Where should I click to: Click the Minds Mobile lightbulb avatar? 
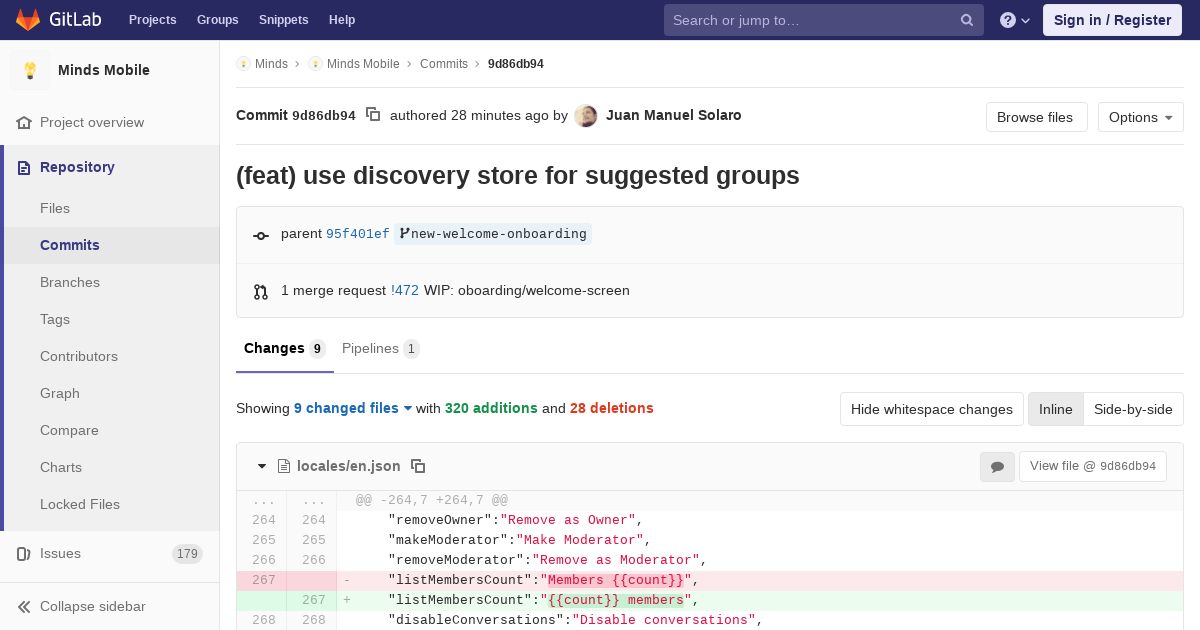pos(30,70)
